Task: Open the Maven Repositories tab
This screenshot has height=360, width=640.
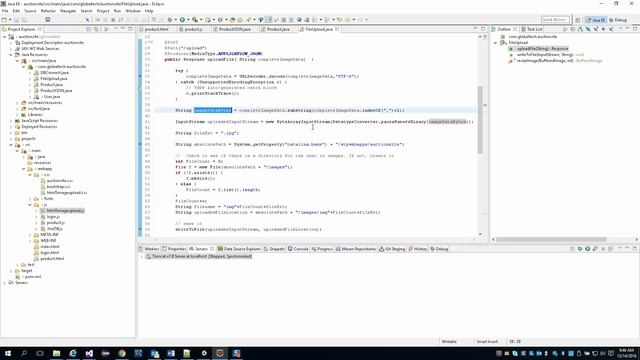Action: coord(358,249)
